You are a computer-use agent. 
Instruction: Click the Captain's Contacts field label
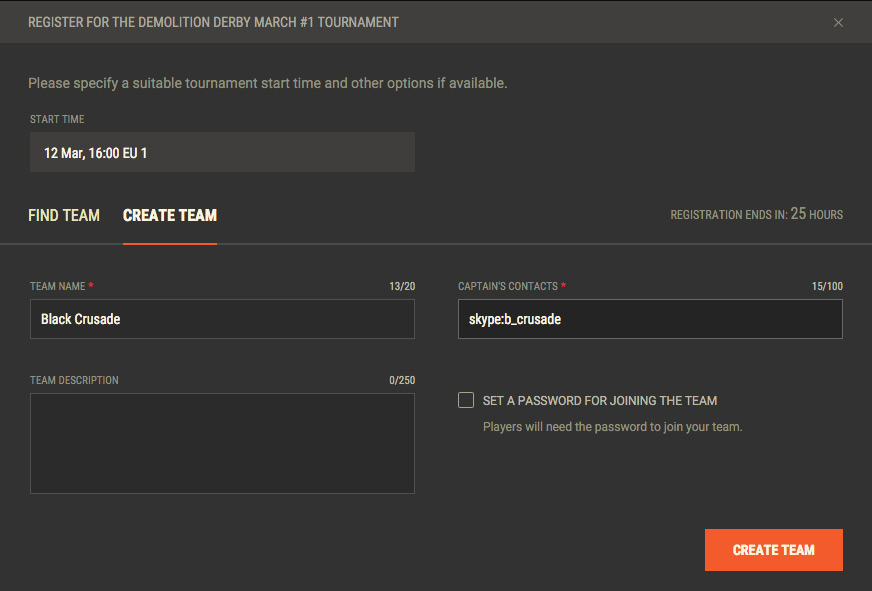pos(508,287)
